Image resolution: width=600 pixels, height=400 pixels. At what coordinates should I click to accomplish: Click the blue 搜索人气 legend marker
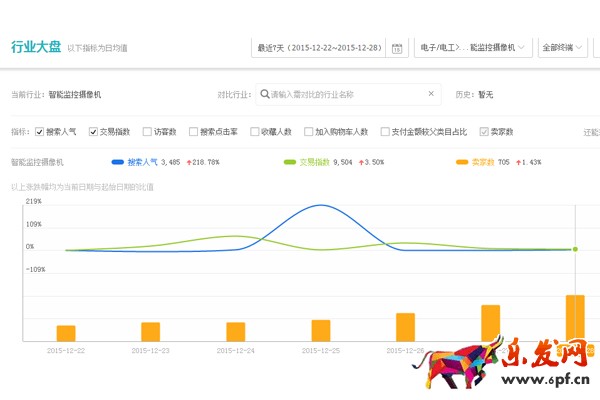click(118, 161)
